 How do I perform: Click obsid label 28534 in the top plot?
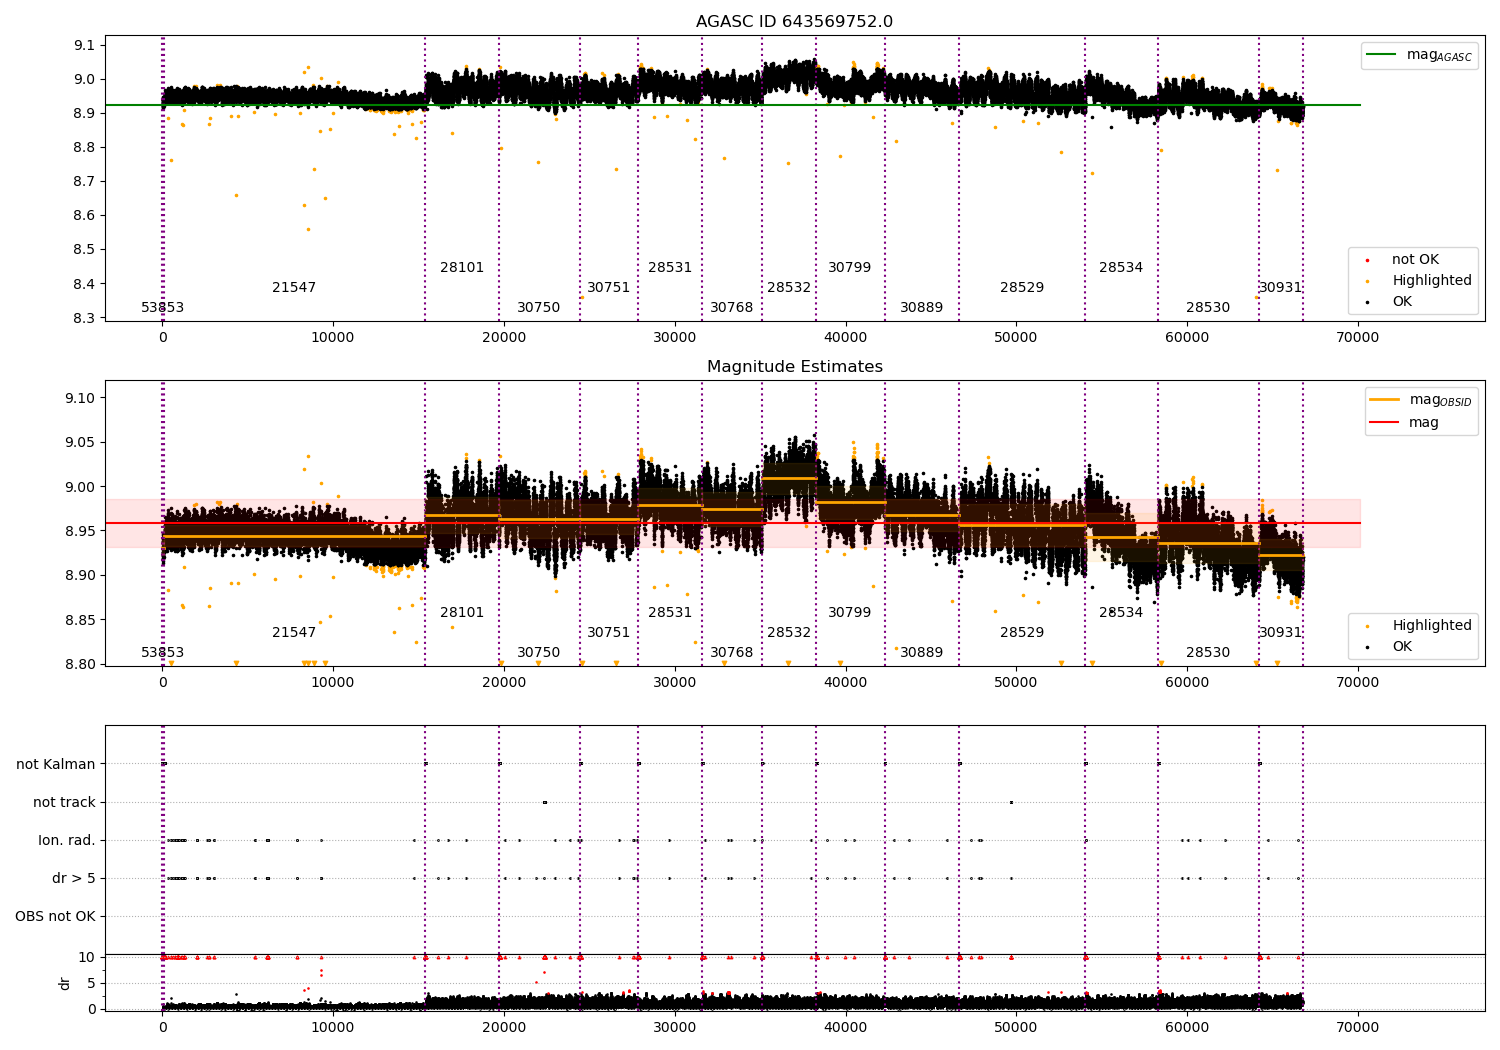pyautogui.click(x=1121, y=268)
